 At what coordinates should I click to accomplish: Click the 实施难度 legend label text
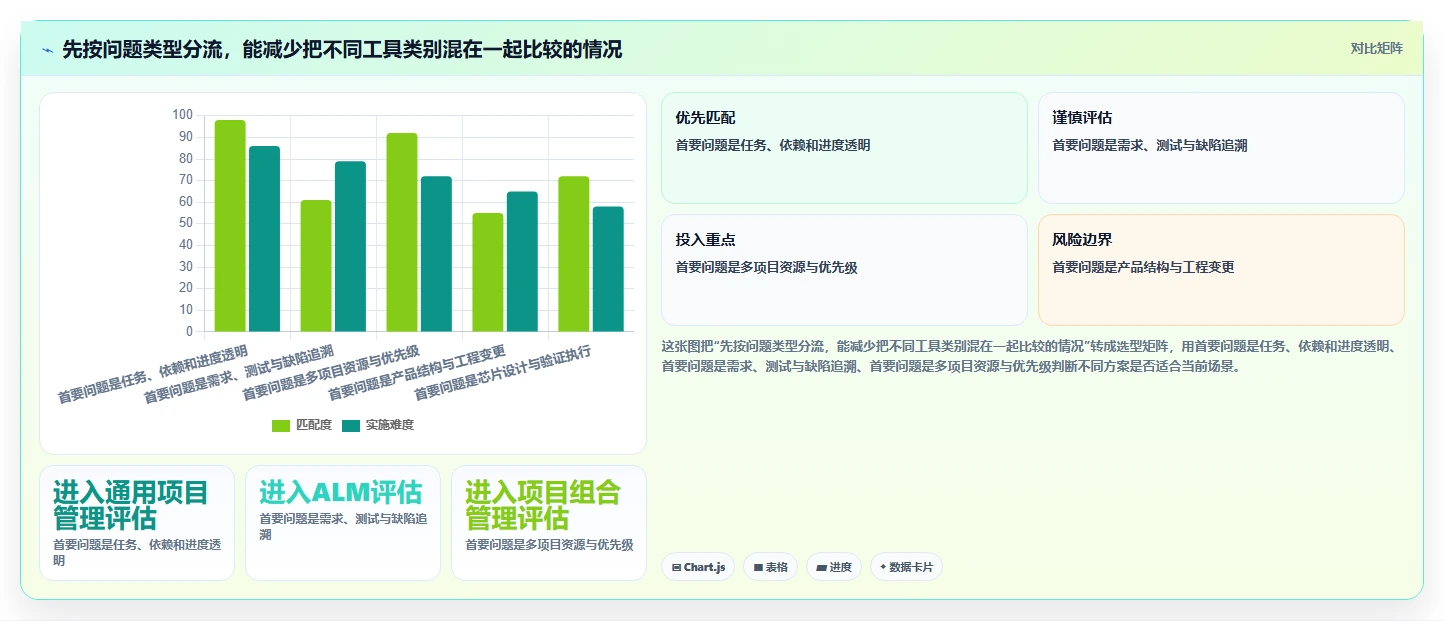click(x=390, y=426)
